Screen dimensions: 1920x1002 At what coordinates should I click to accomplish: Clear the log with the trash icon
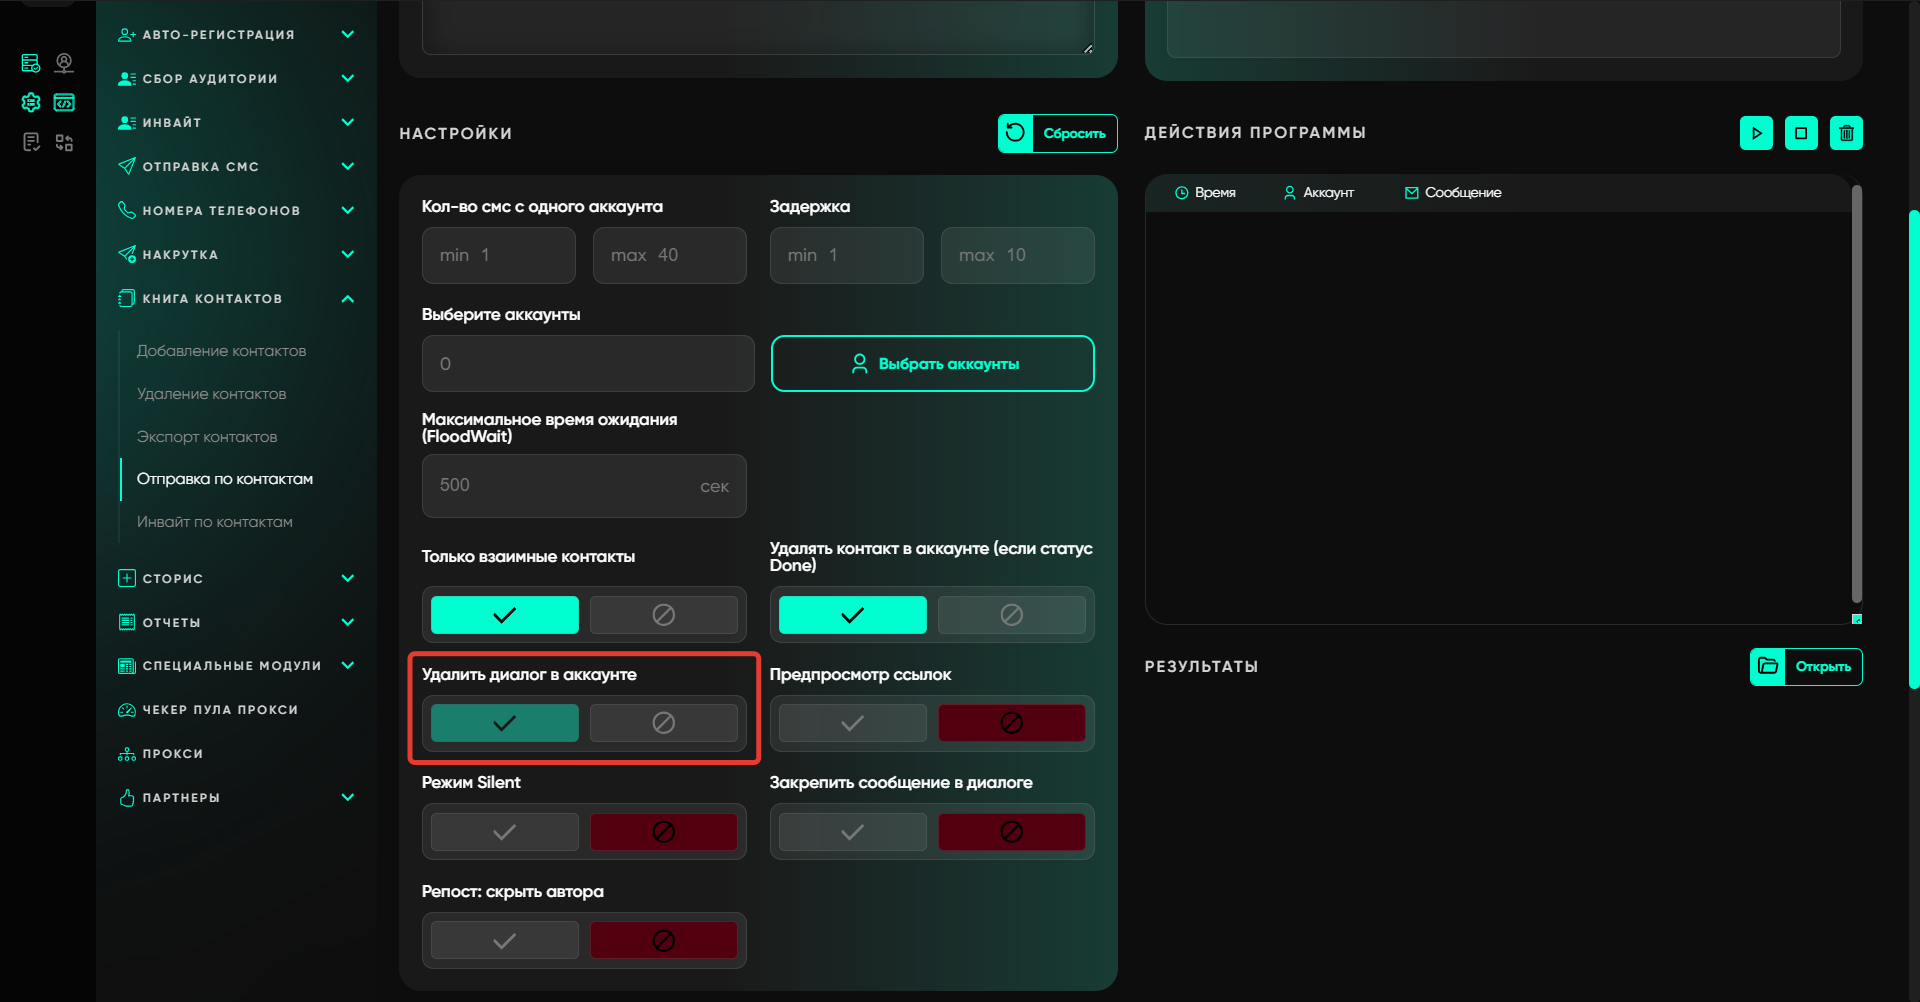pos(1846,133)
